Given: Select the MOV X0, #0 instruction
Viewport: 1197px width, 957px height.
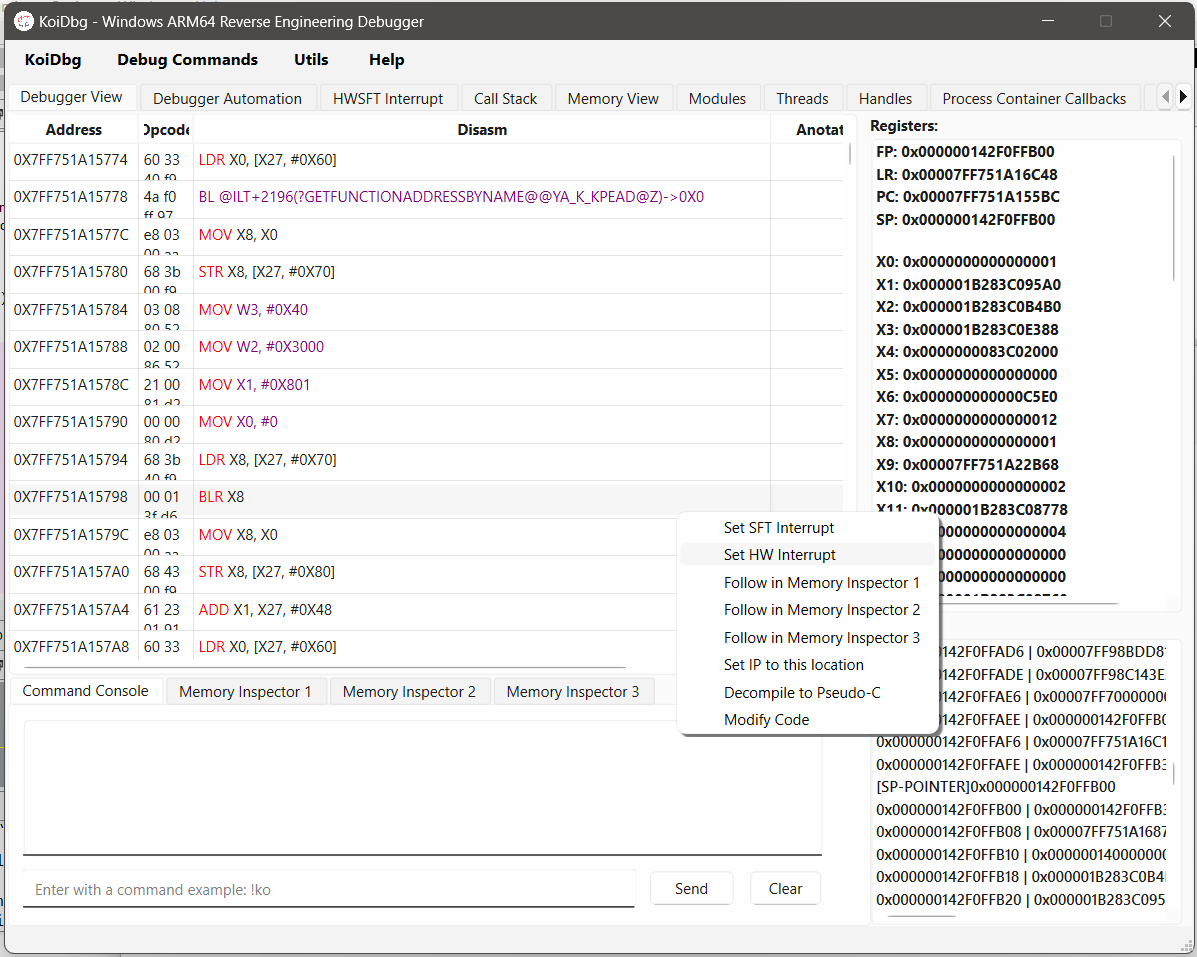Looking at the screenshot, I should coord(426,423).
